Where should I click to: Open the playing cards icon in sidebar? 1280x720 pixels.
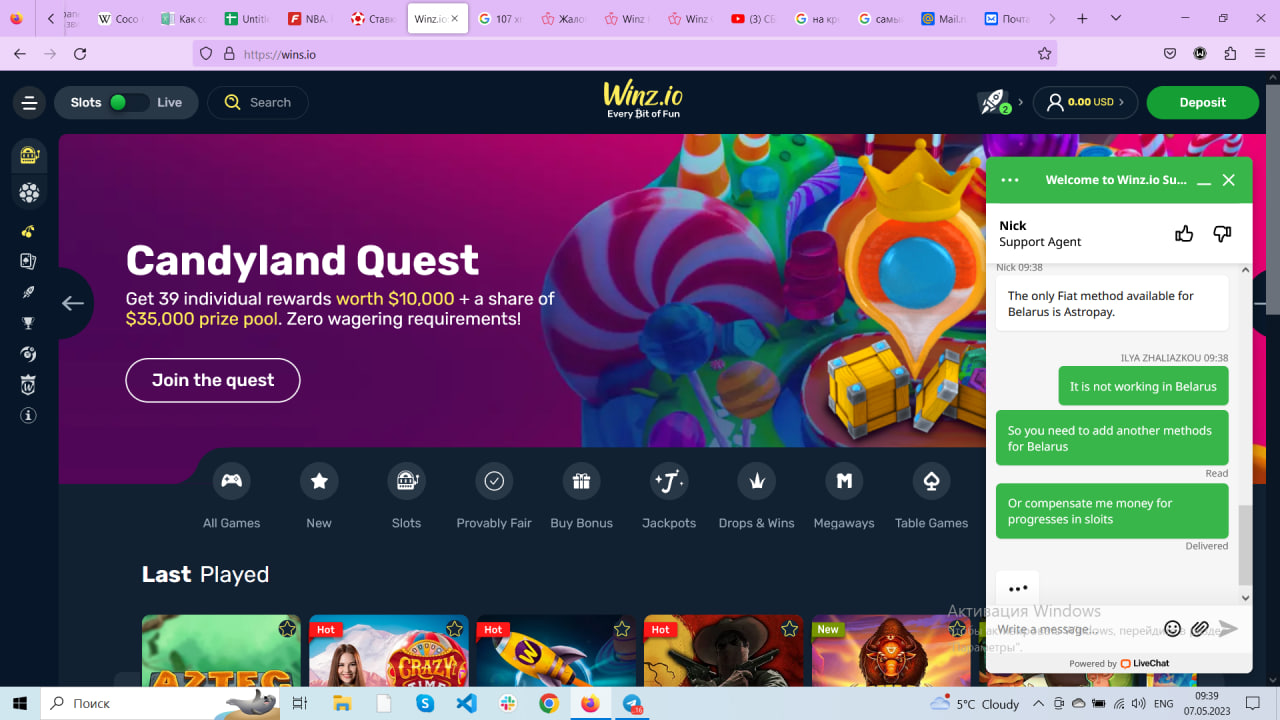coord(29,261)
